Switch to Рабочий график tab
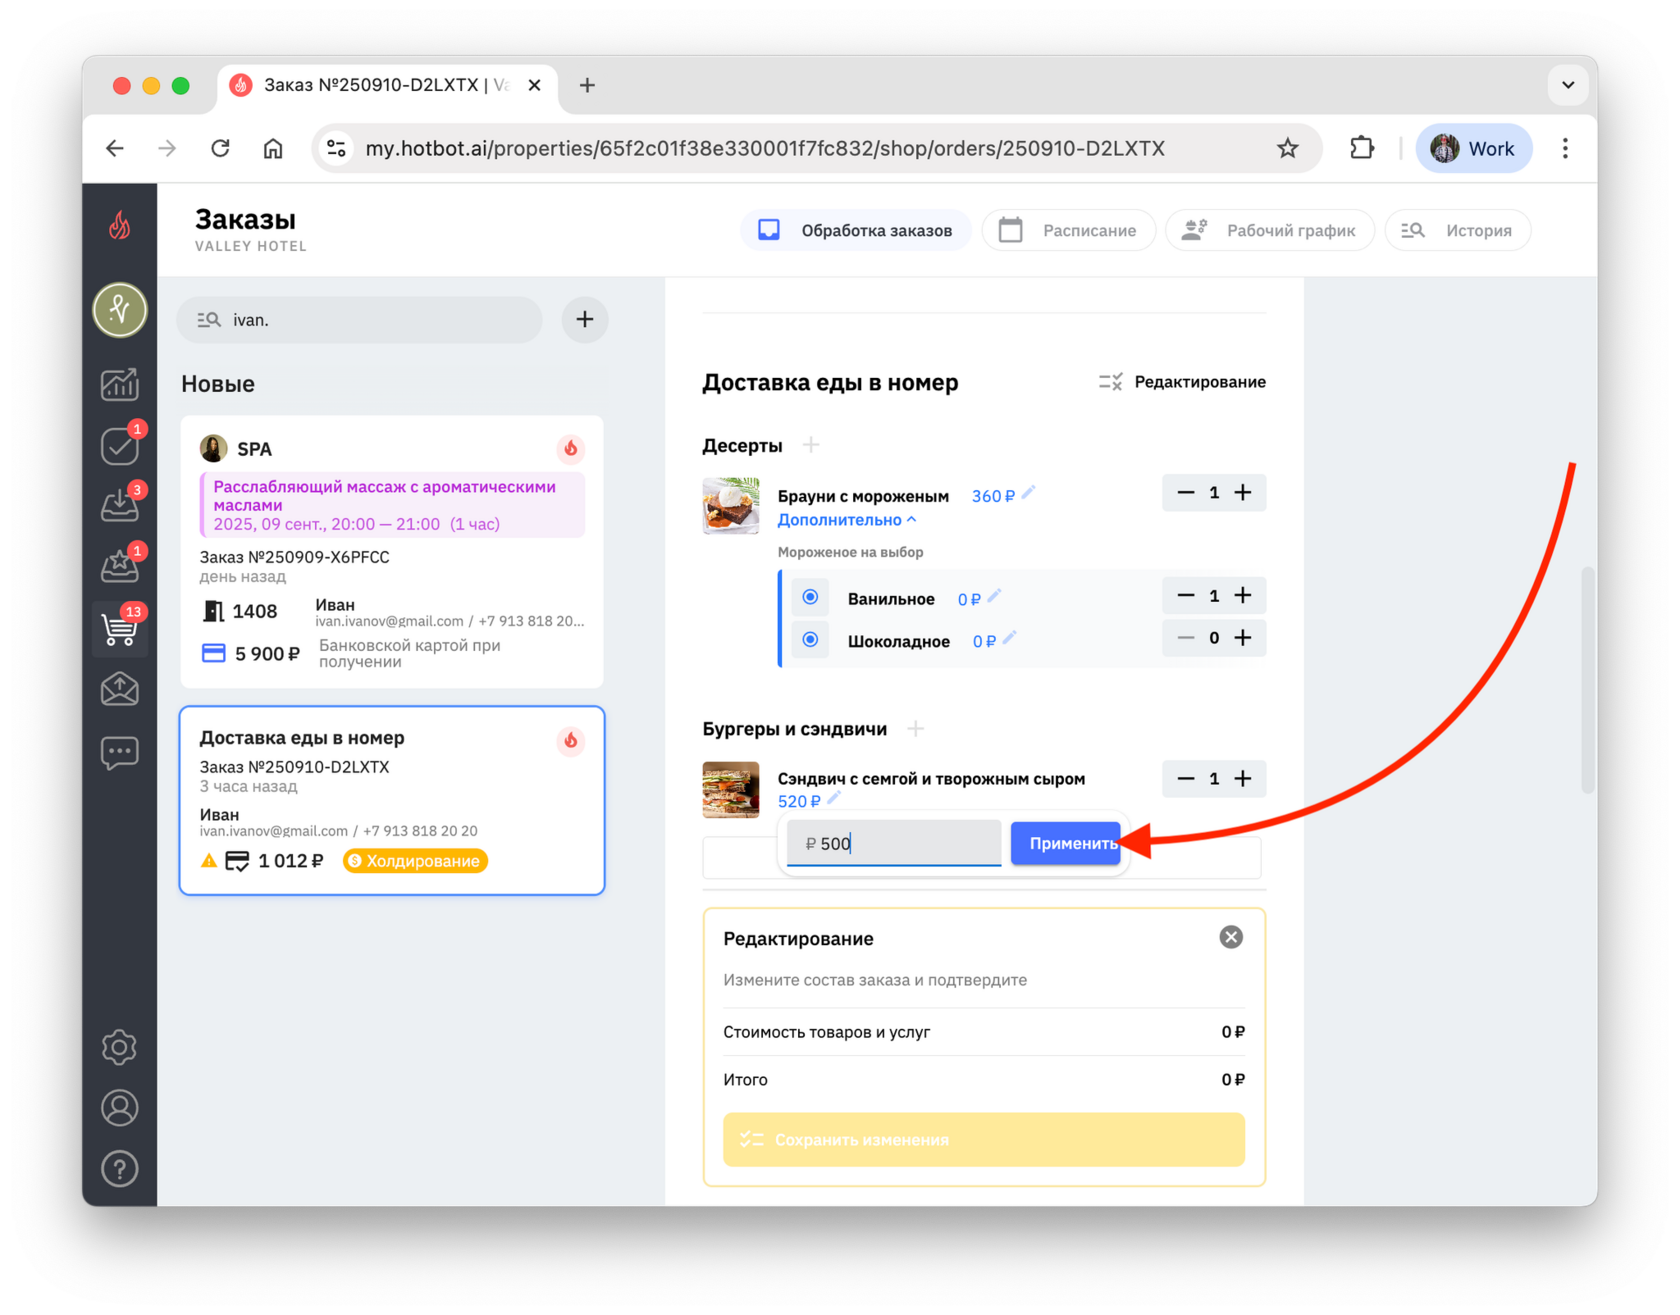This screenshot has width=1680, height=1315. coord(1269,231)
